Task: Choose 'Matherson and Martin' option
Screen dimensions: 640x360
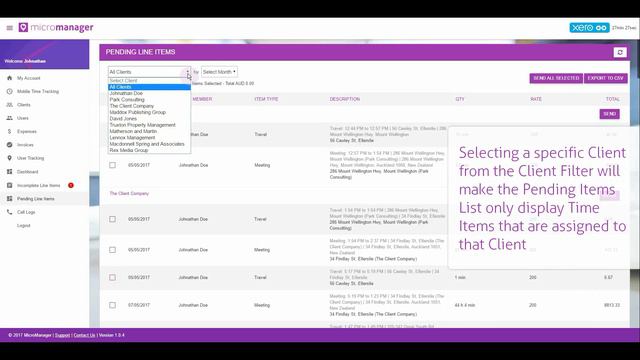Action: tap(149, 131)
